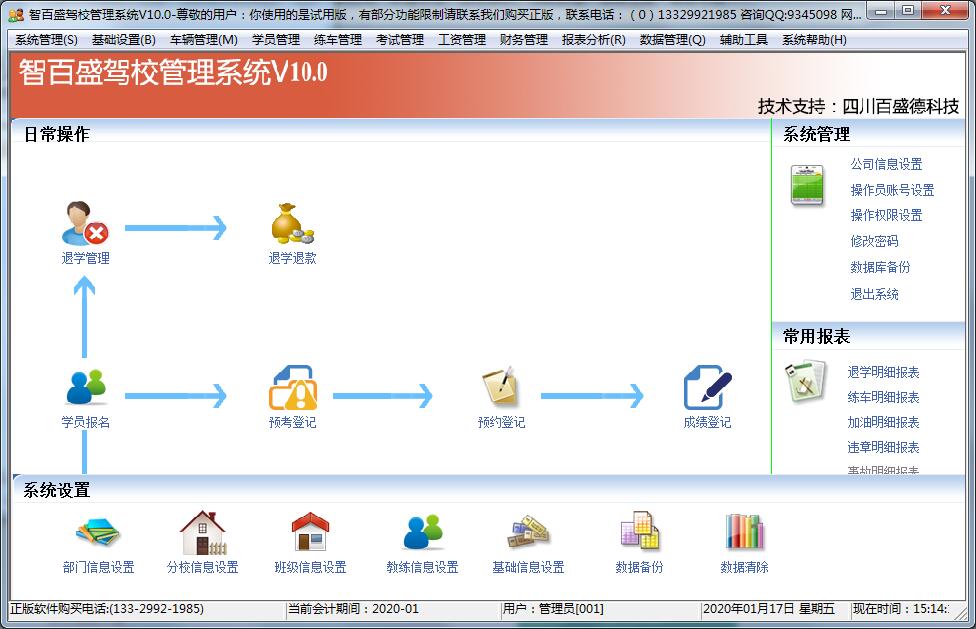The height and width of the screenshot is (629, 976).
Task: Click the 部门信息设置 label
Action: (98, 567)
